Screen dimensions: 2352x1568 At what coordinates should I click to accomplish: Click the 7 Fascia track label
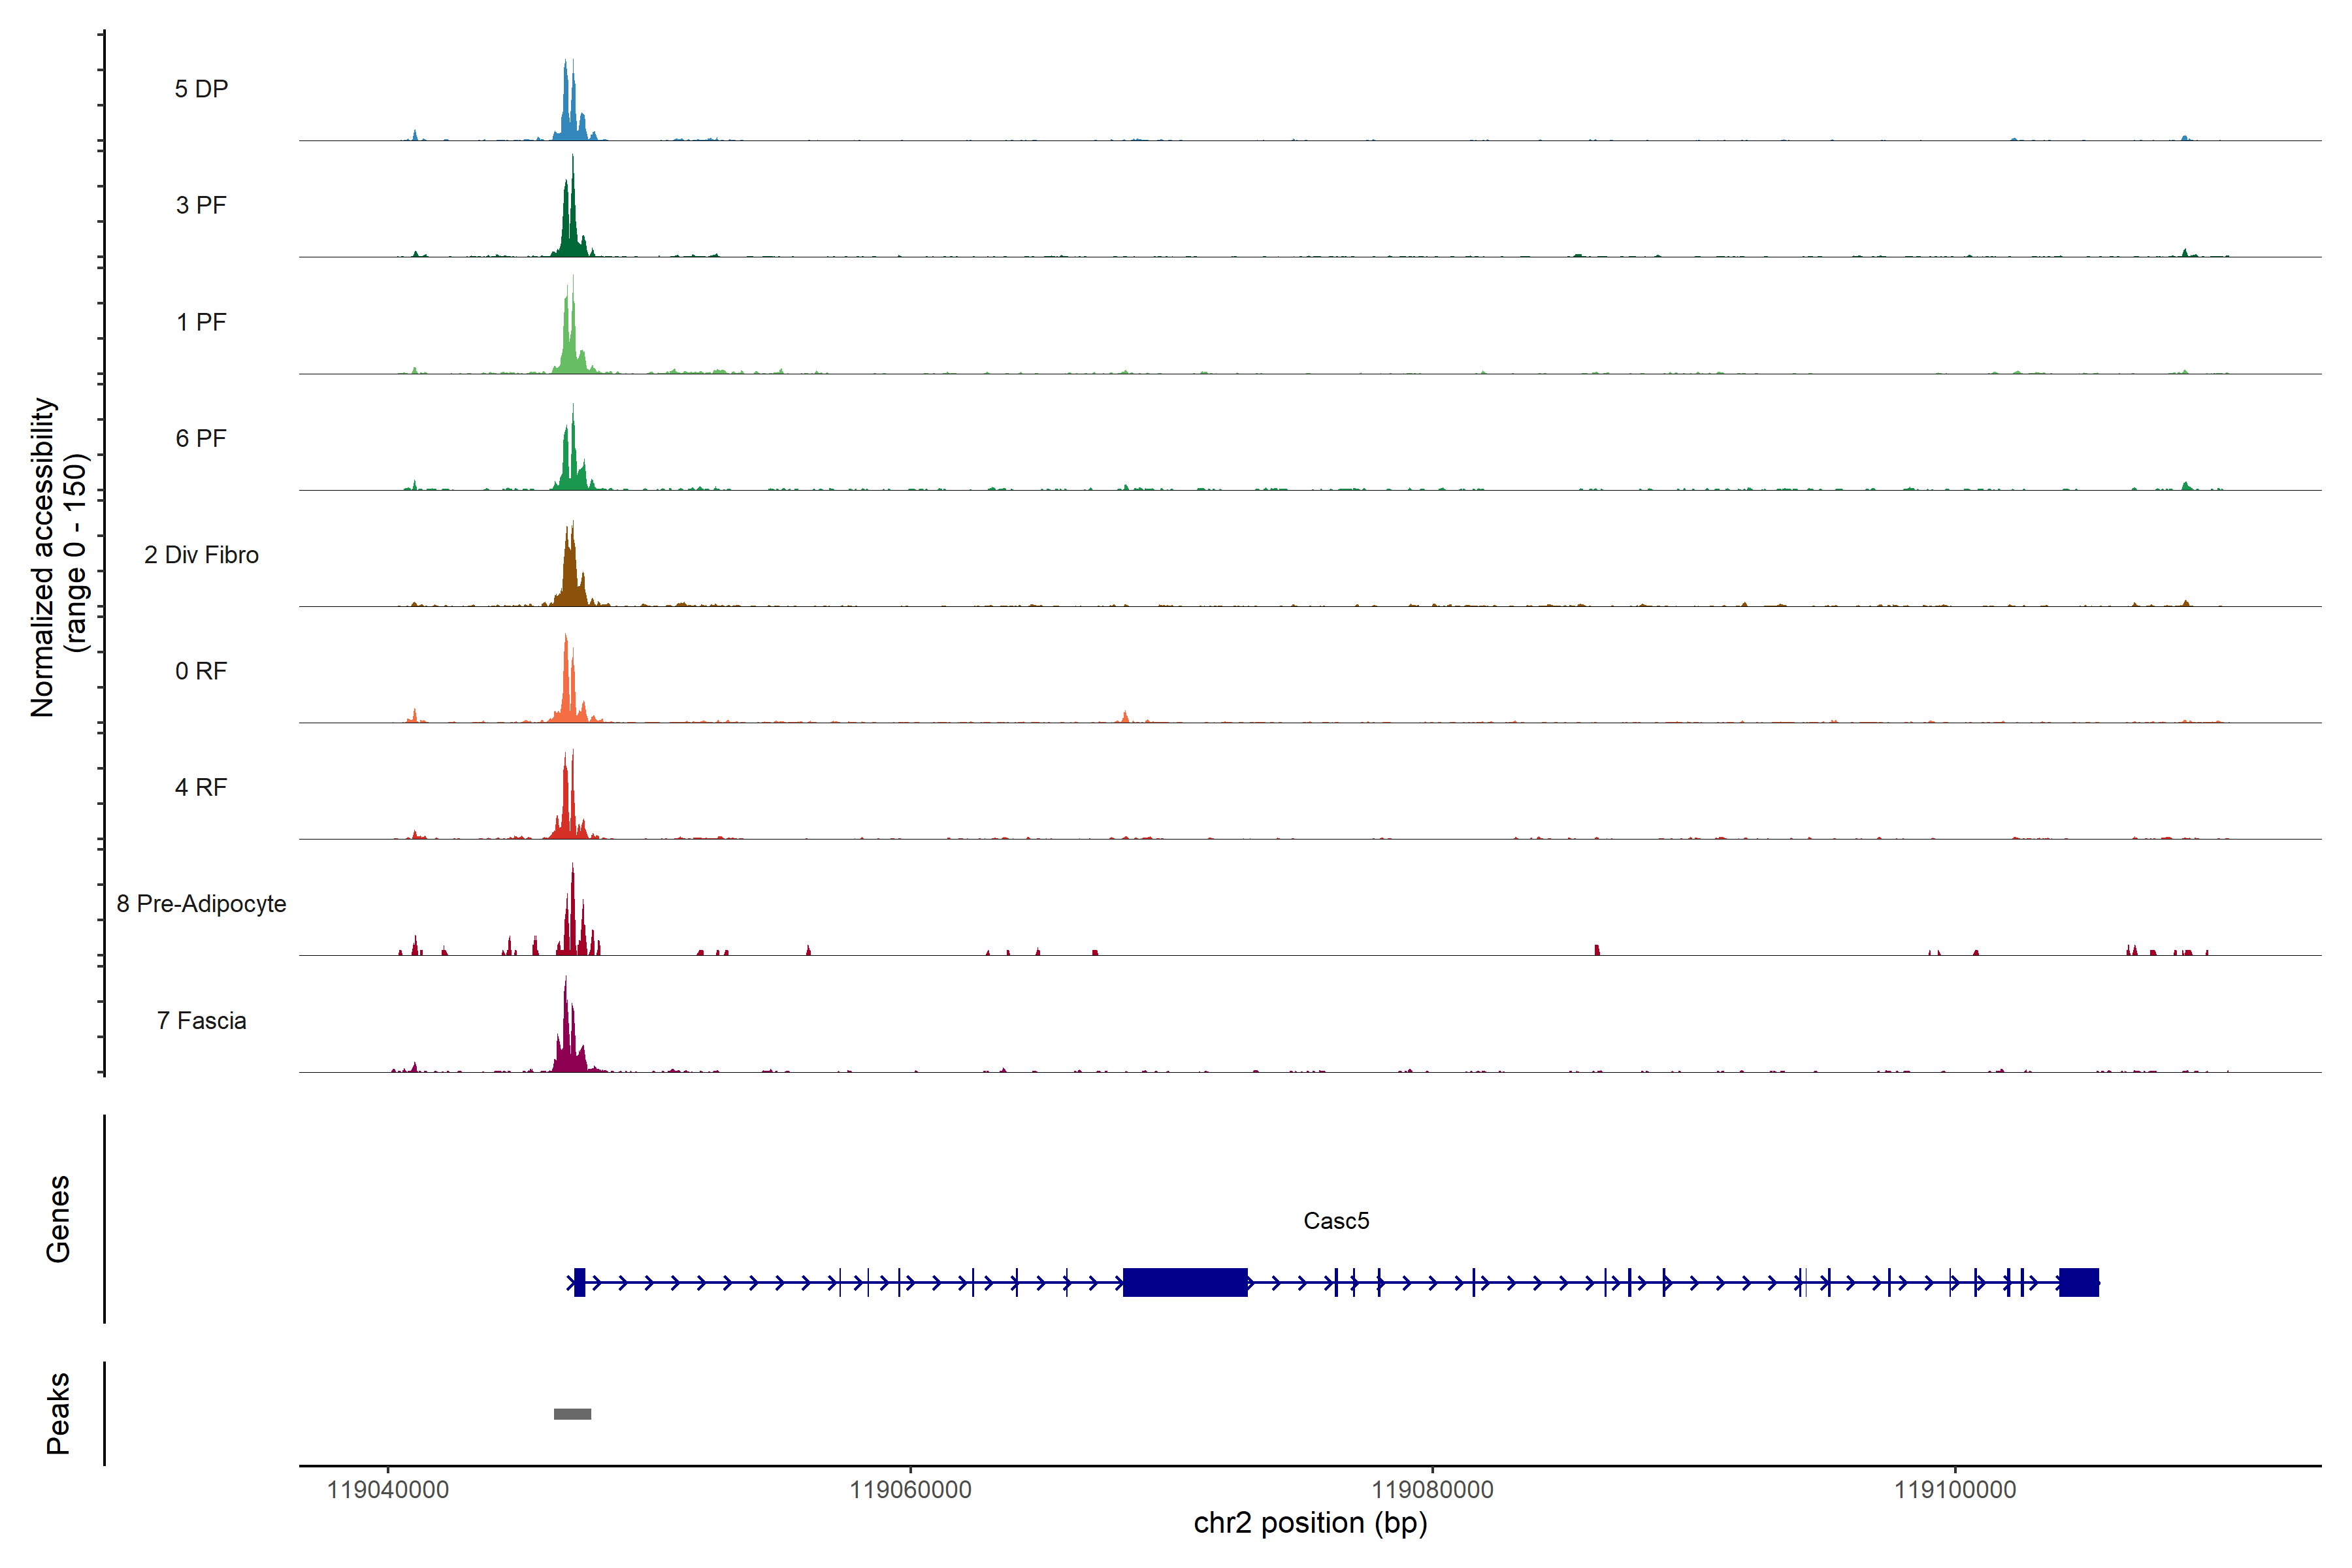pos(201,1020)
